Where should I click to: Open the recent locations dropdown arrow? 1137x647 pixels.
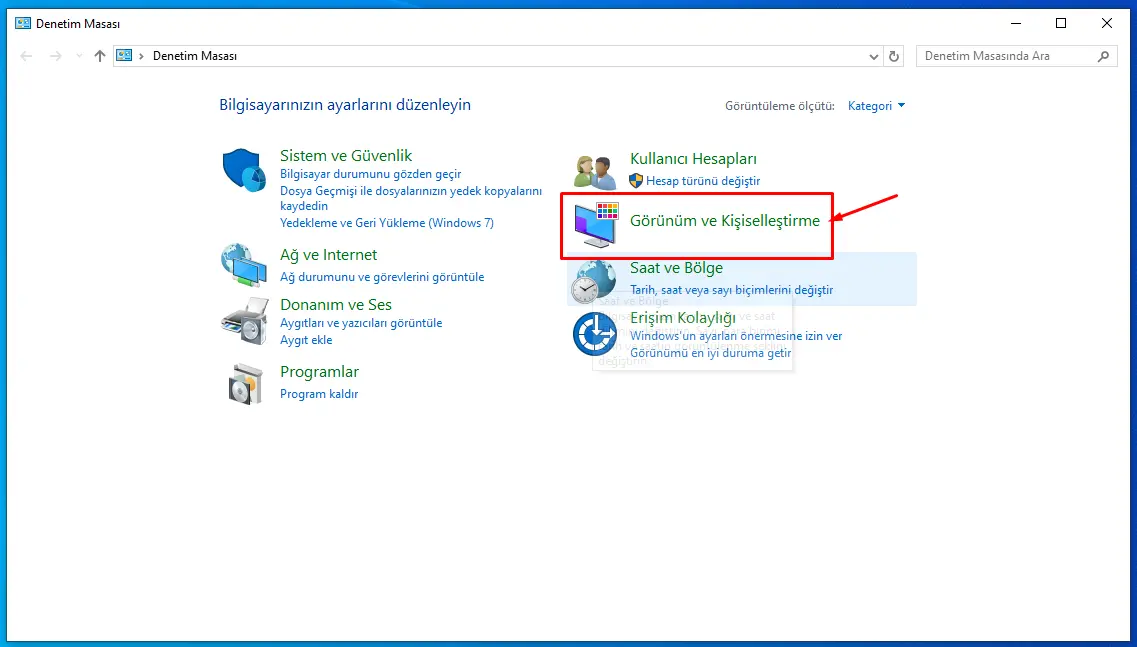click(79, 56)
